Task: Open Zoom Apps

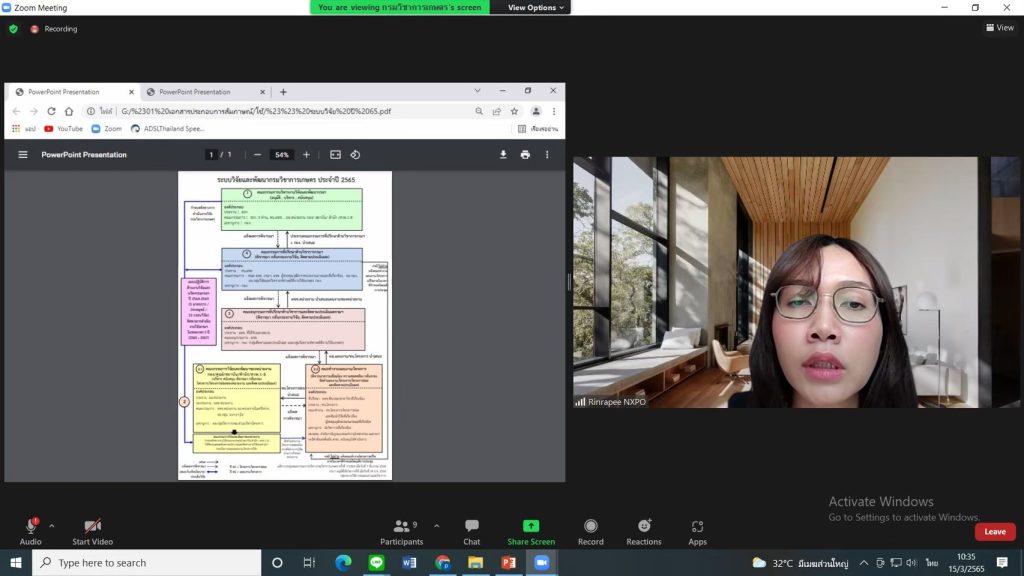Action: (x=697, y=532)
